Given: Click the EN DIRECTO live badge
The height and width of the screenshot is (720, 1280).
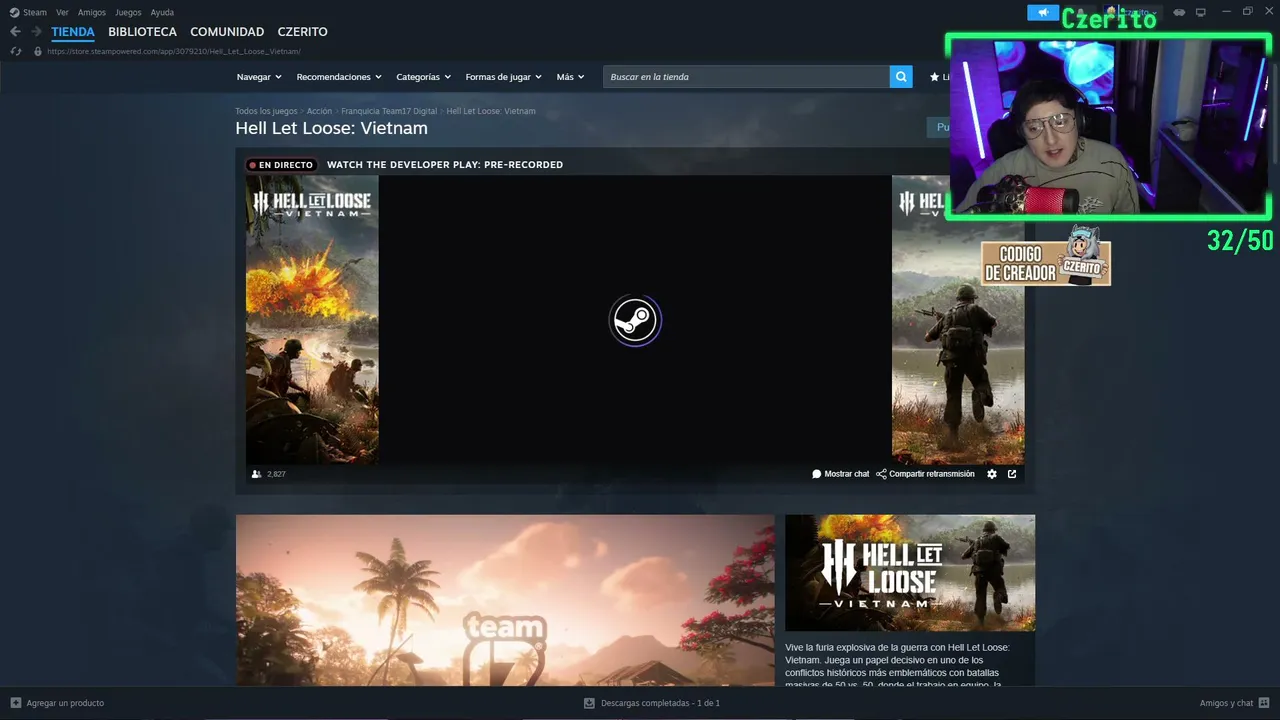Looking at the screenshot, I should pos(281,165).
